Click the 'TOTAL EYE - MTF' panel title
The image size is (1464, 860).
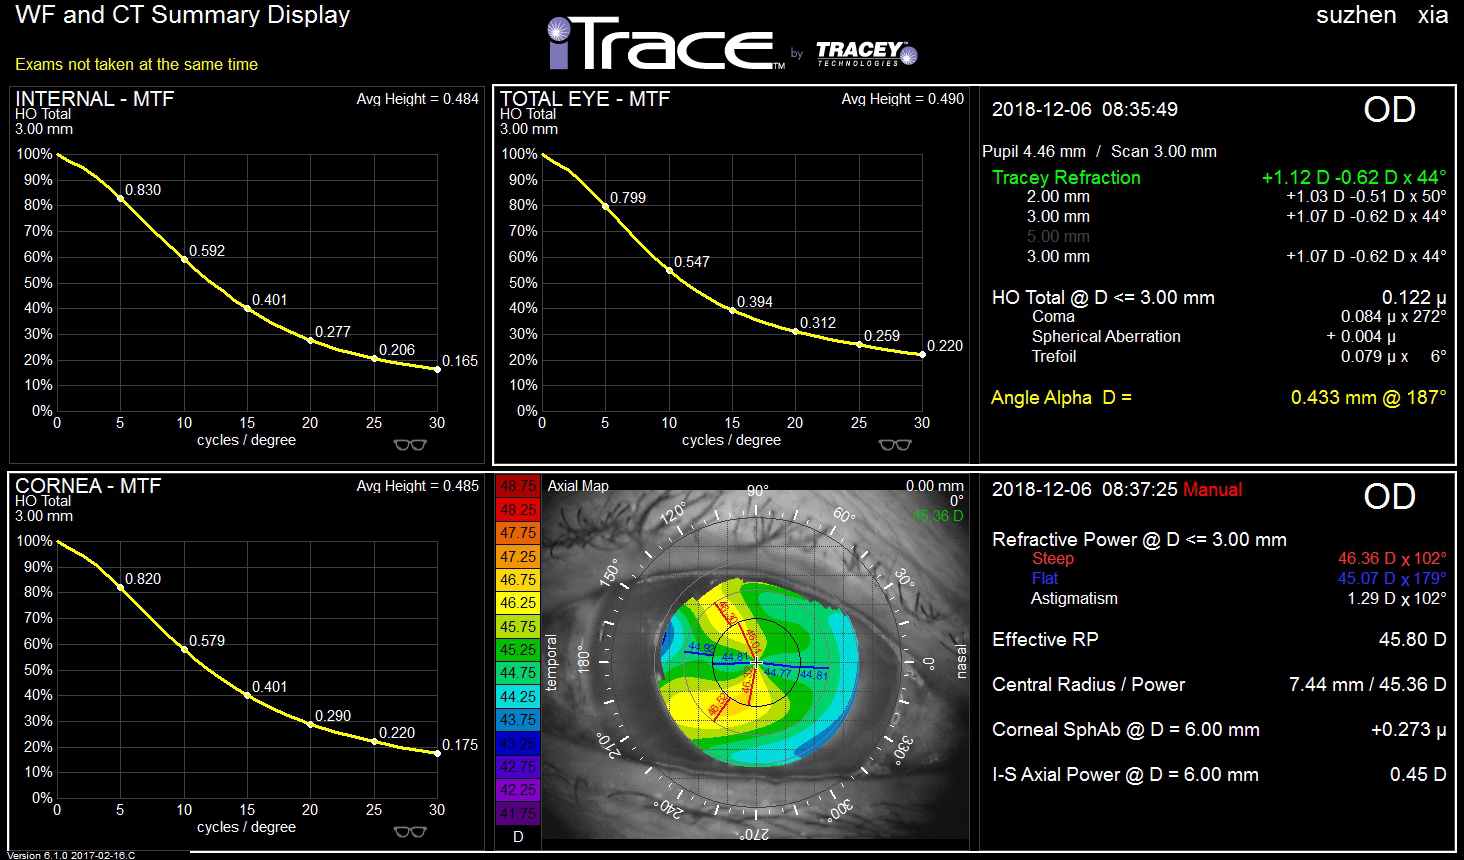pyautogui.click(x=585, y=99)
